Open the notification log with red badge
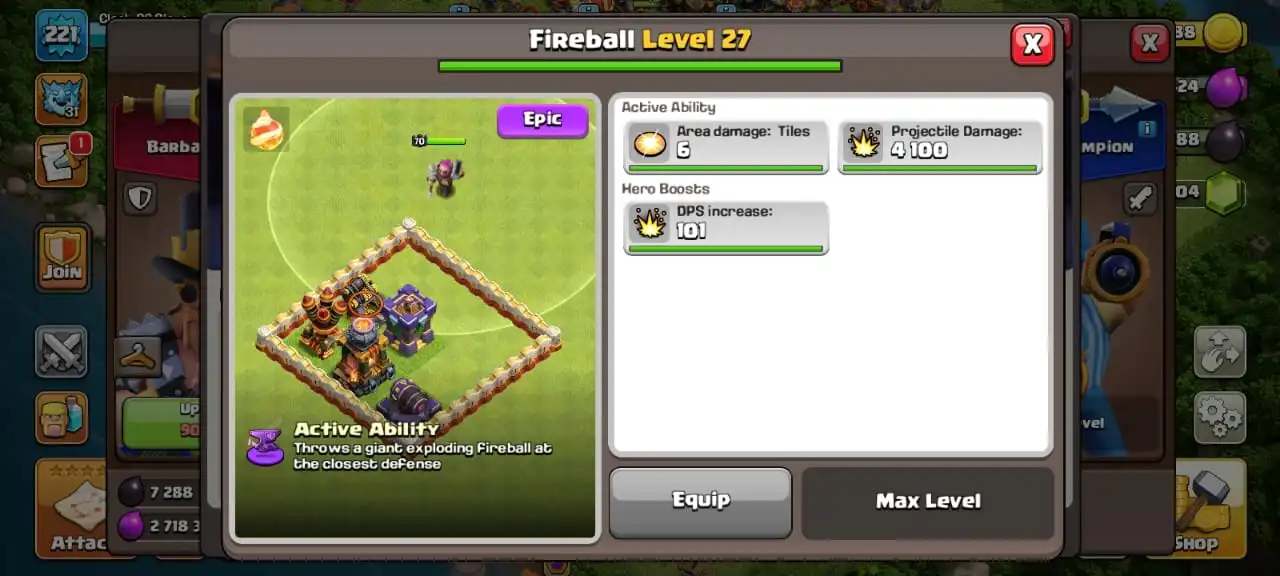Image resolution: width=1280 pixels, height=576 pixels. click(x=61, y=161)
